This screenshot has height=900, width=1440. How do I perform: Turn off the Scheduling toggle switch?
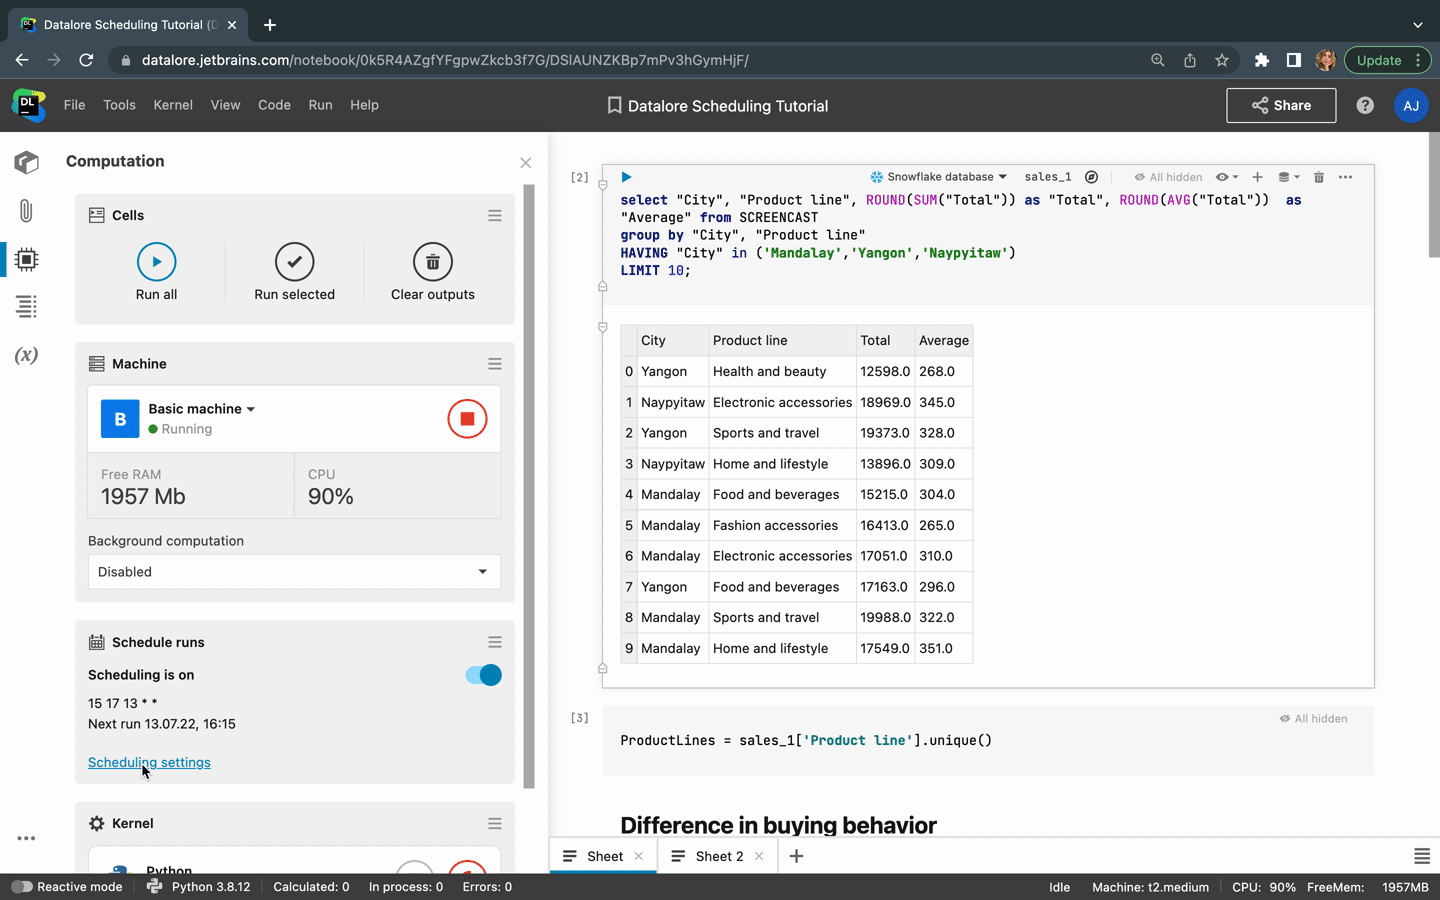point(483,675)
